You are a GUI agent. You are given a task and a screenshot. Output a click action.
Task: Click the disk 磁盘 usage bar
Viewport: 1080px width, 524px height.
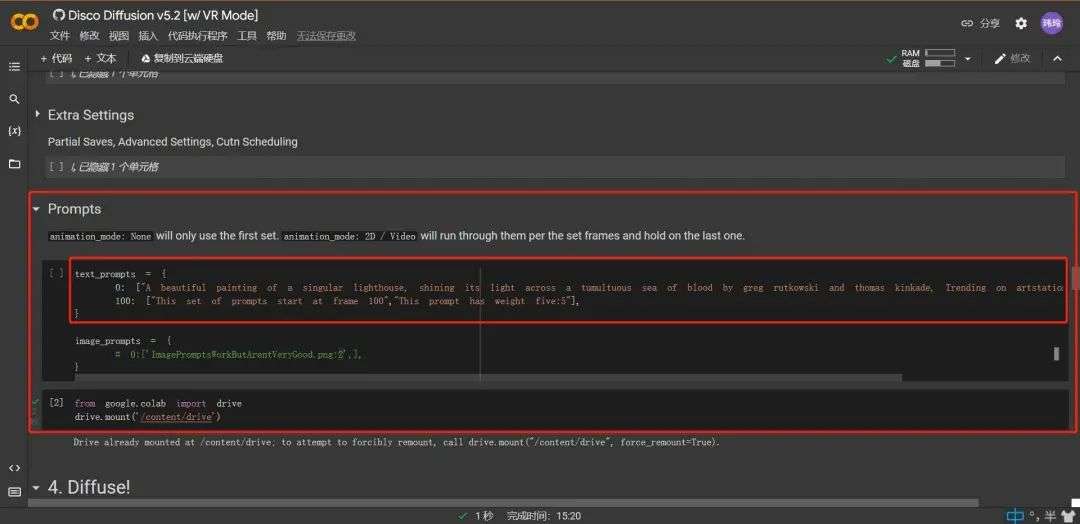[940, 63]
